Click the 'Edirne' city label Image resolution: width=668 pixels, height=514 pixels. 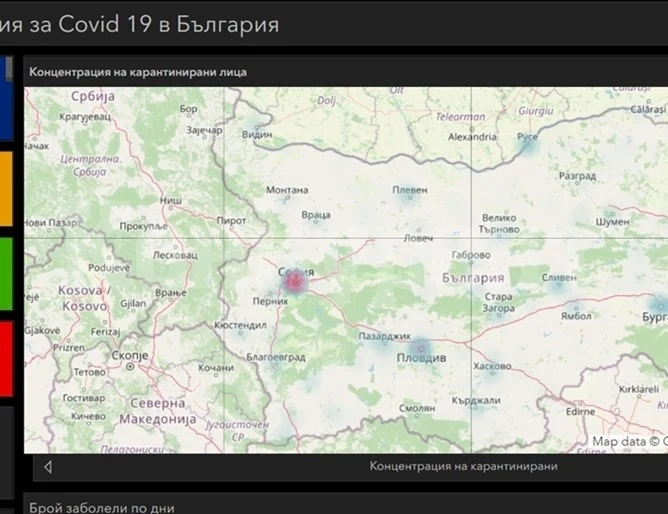pos(580,412)
